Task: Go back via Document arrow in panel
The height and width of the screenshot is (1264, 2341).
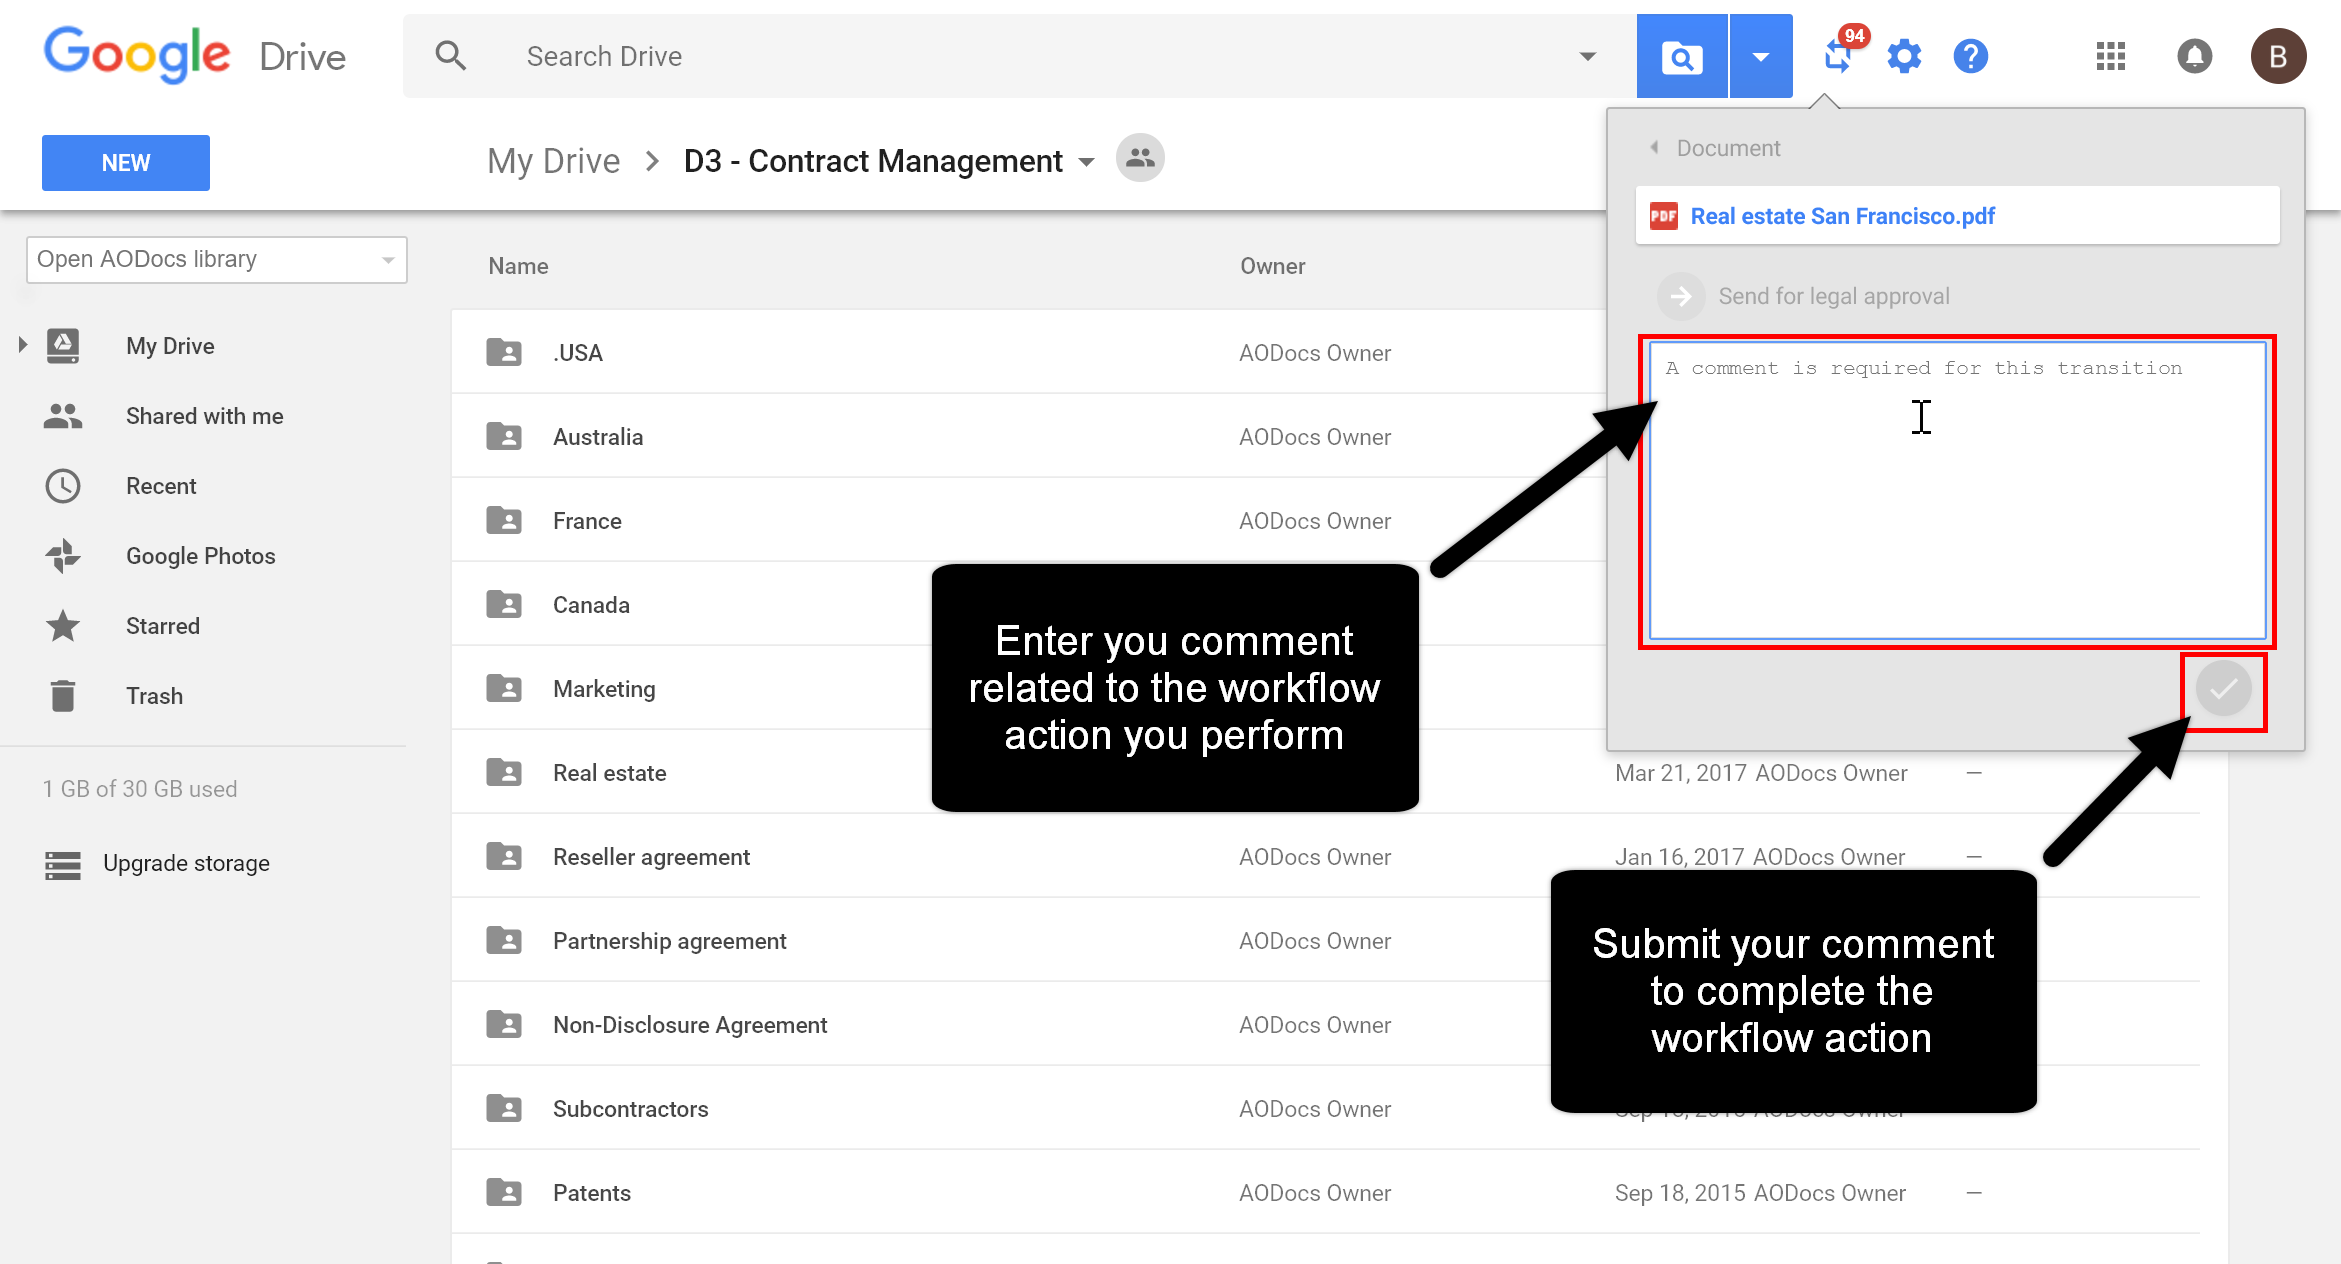Action: pos(1654,148)
